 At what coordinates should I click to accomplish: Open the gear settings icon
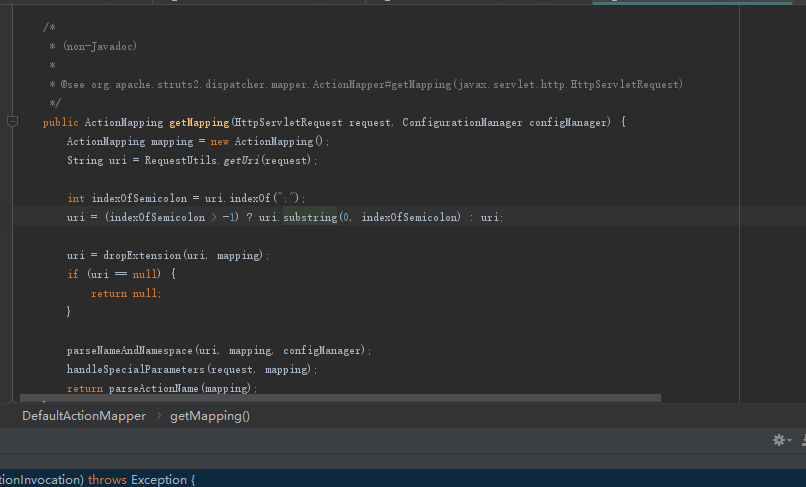tap(779, 440)
